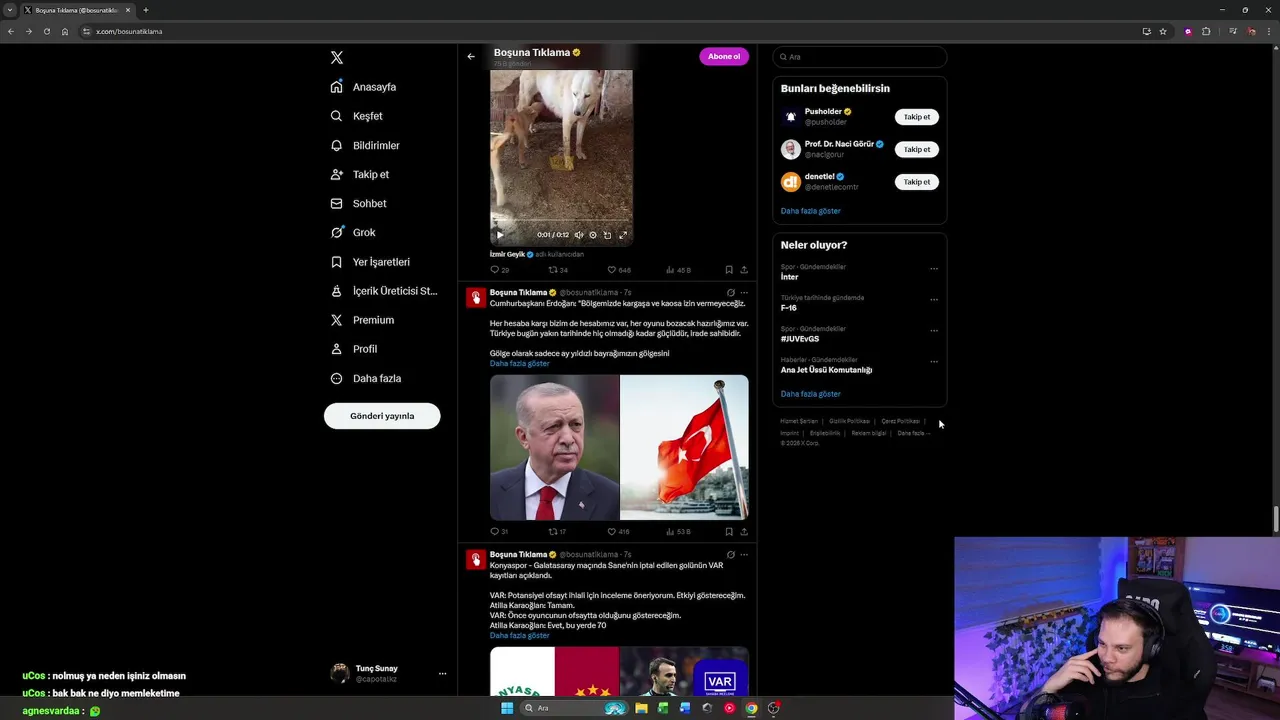This screenshot has height=720, width=1280.
Task: Reply to Erdoğan post
Action: click(499, 532)
